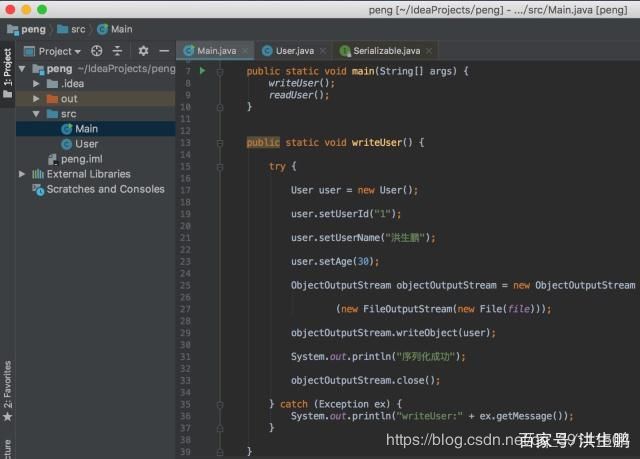The height and width of the screenshot is (459, 640).
Task: Click the orange out folder icon
Action: pyautogui.click(x=52, y=99)
